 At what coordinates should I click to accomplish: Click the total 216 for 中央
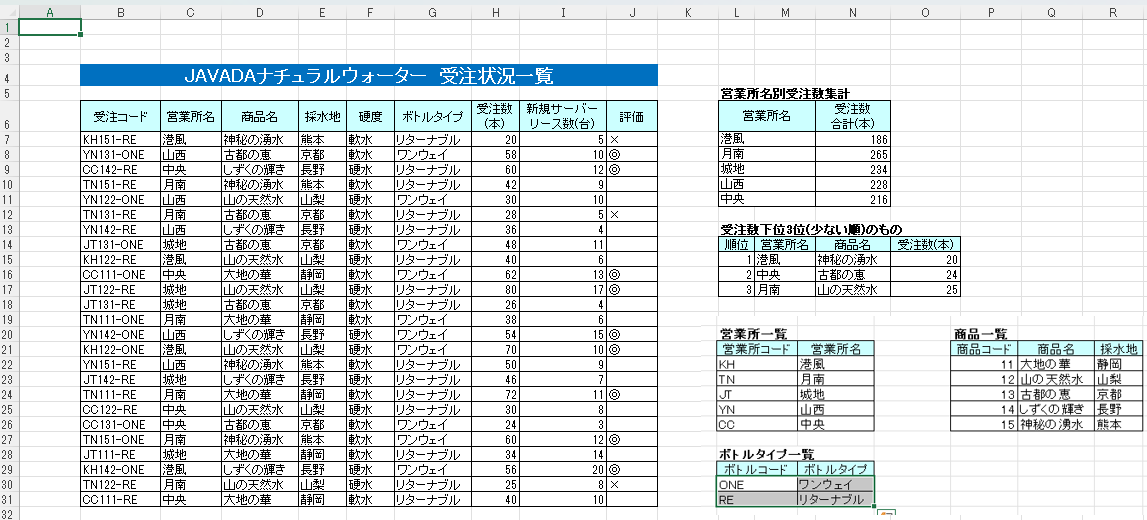click(852, 200)
